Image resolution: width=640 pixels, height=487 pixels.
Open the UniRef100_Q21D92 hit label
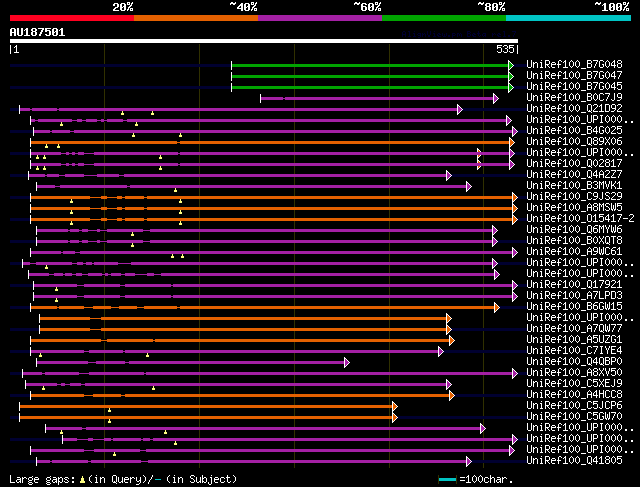[574, 109]
